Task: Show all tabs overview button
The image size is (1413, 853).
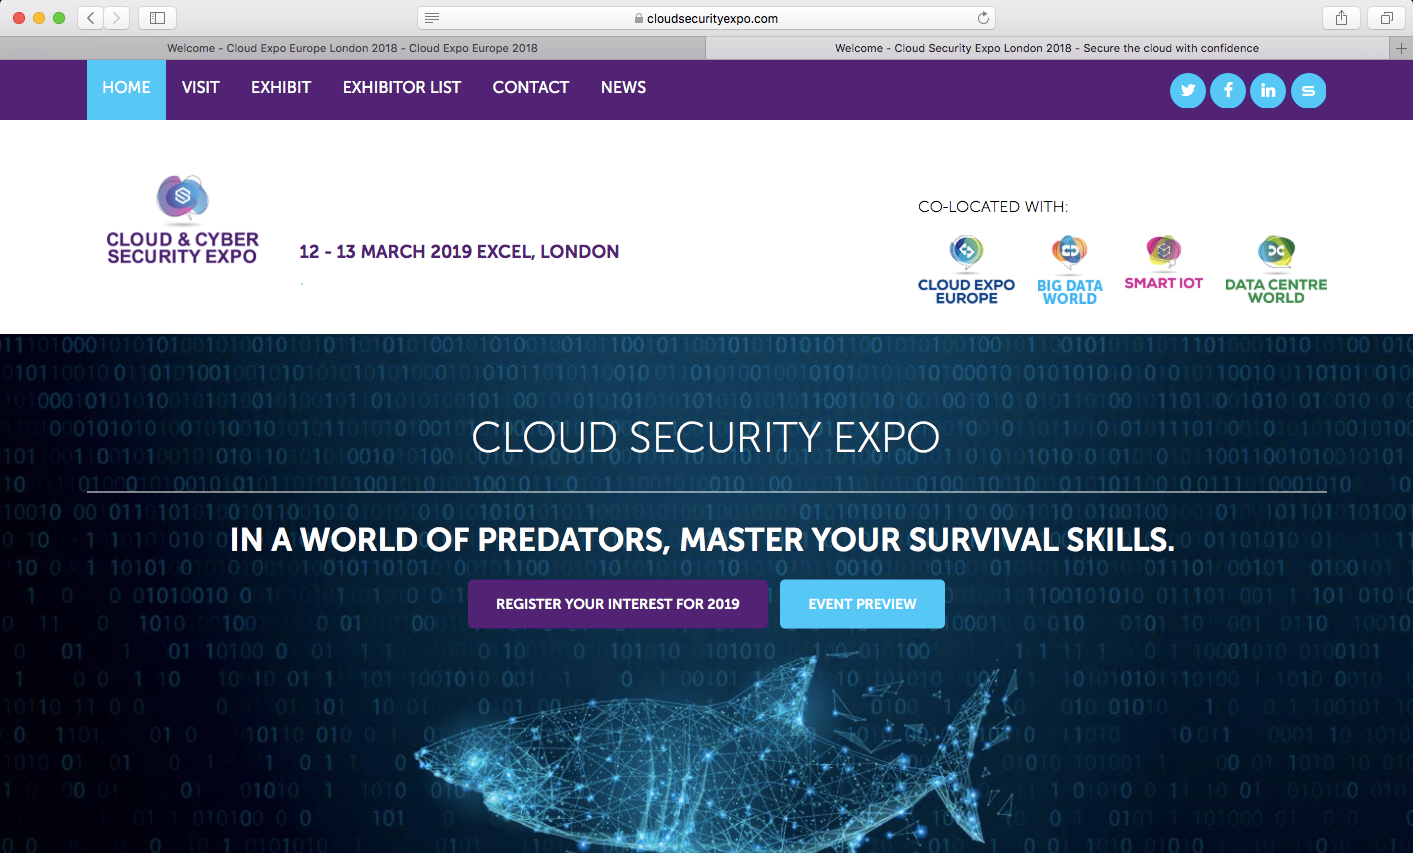Action: pos(1387,18)
